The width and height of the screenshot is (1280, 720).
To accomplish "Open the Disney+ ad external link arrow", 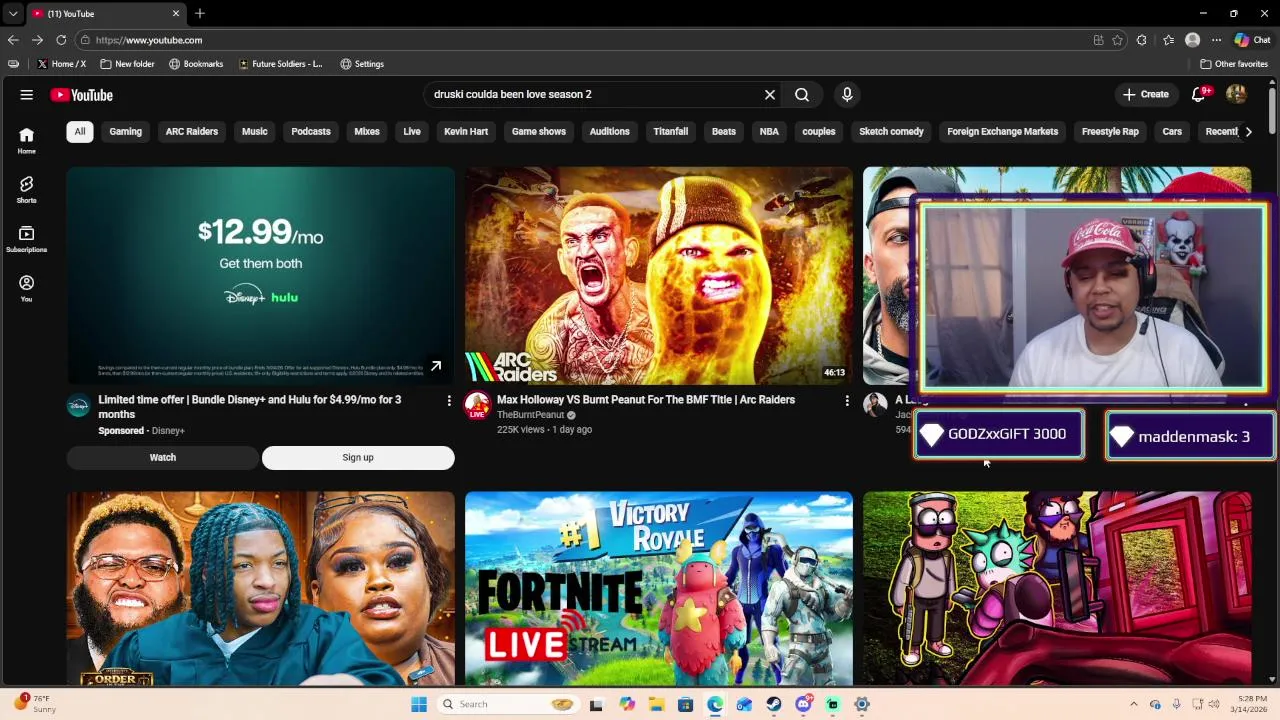I will [x=436, y=367].
